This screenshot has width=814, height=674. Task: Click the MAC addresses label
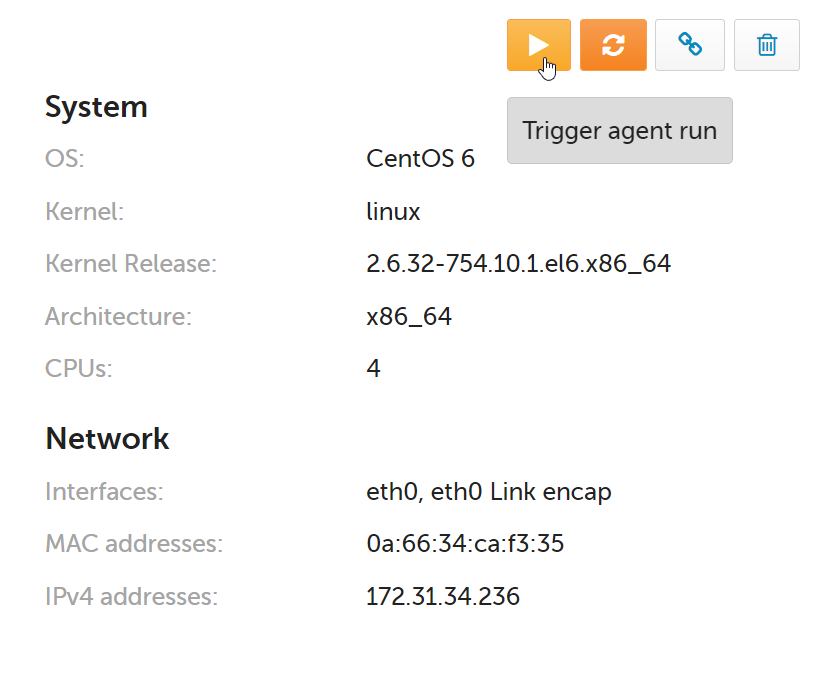134,544
